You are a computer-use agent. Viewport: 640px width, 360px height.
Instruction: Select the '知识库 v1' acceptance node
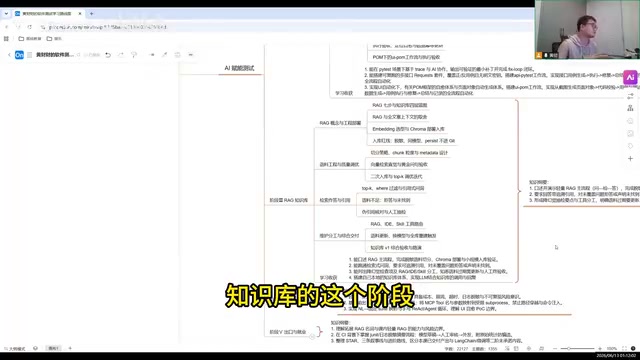(x=396, y=248)
